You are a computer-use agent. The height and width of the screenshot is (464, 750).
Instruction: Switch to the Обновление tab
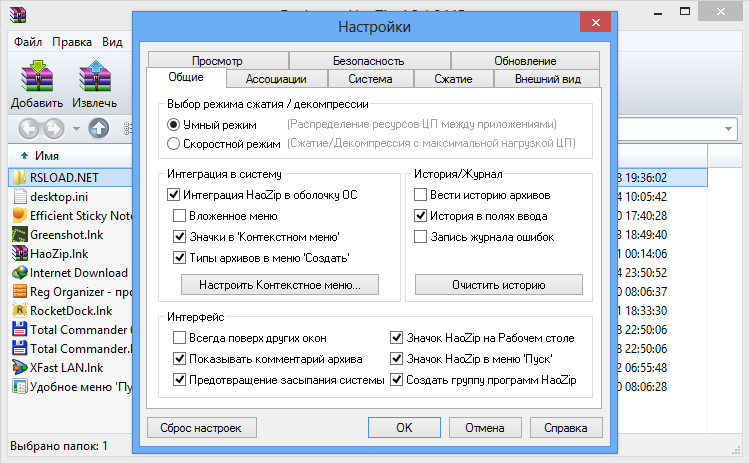tap(525, 61)
